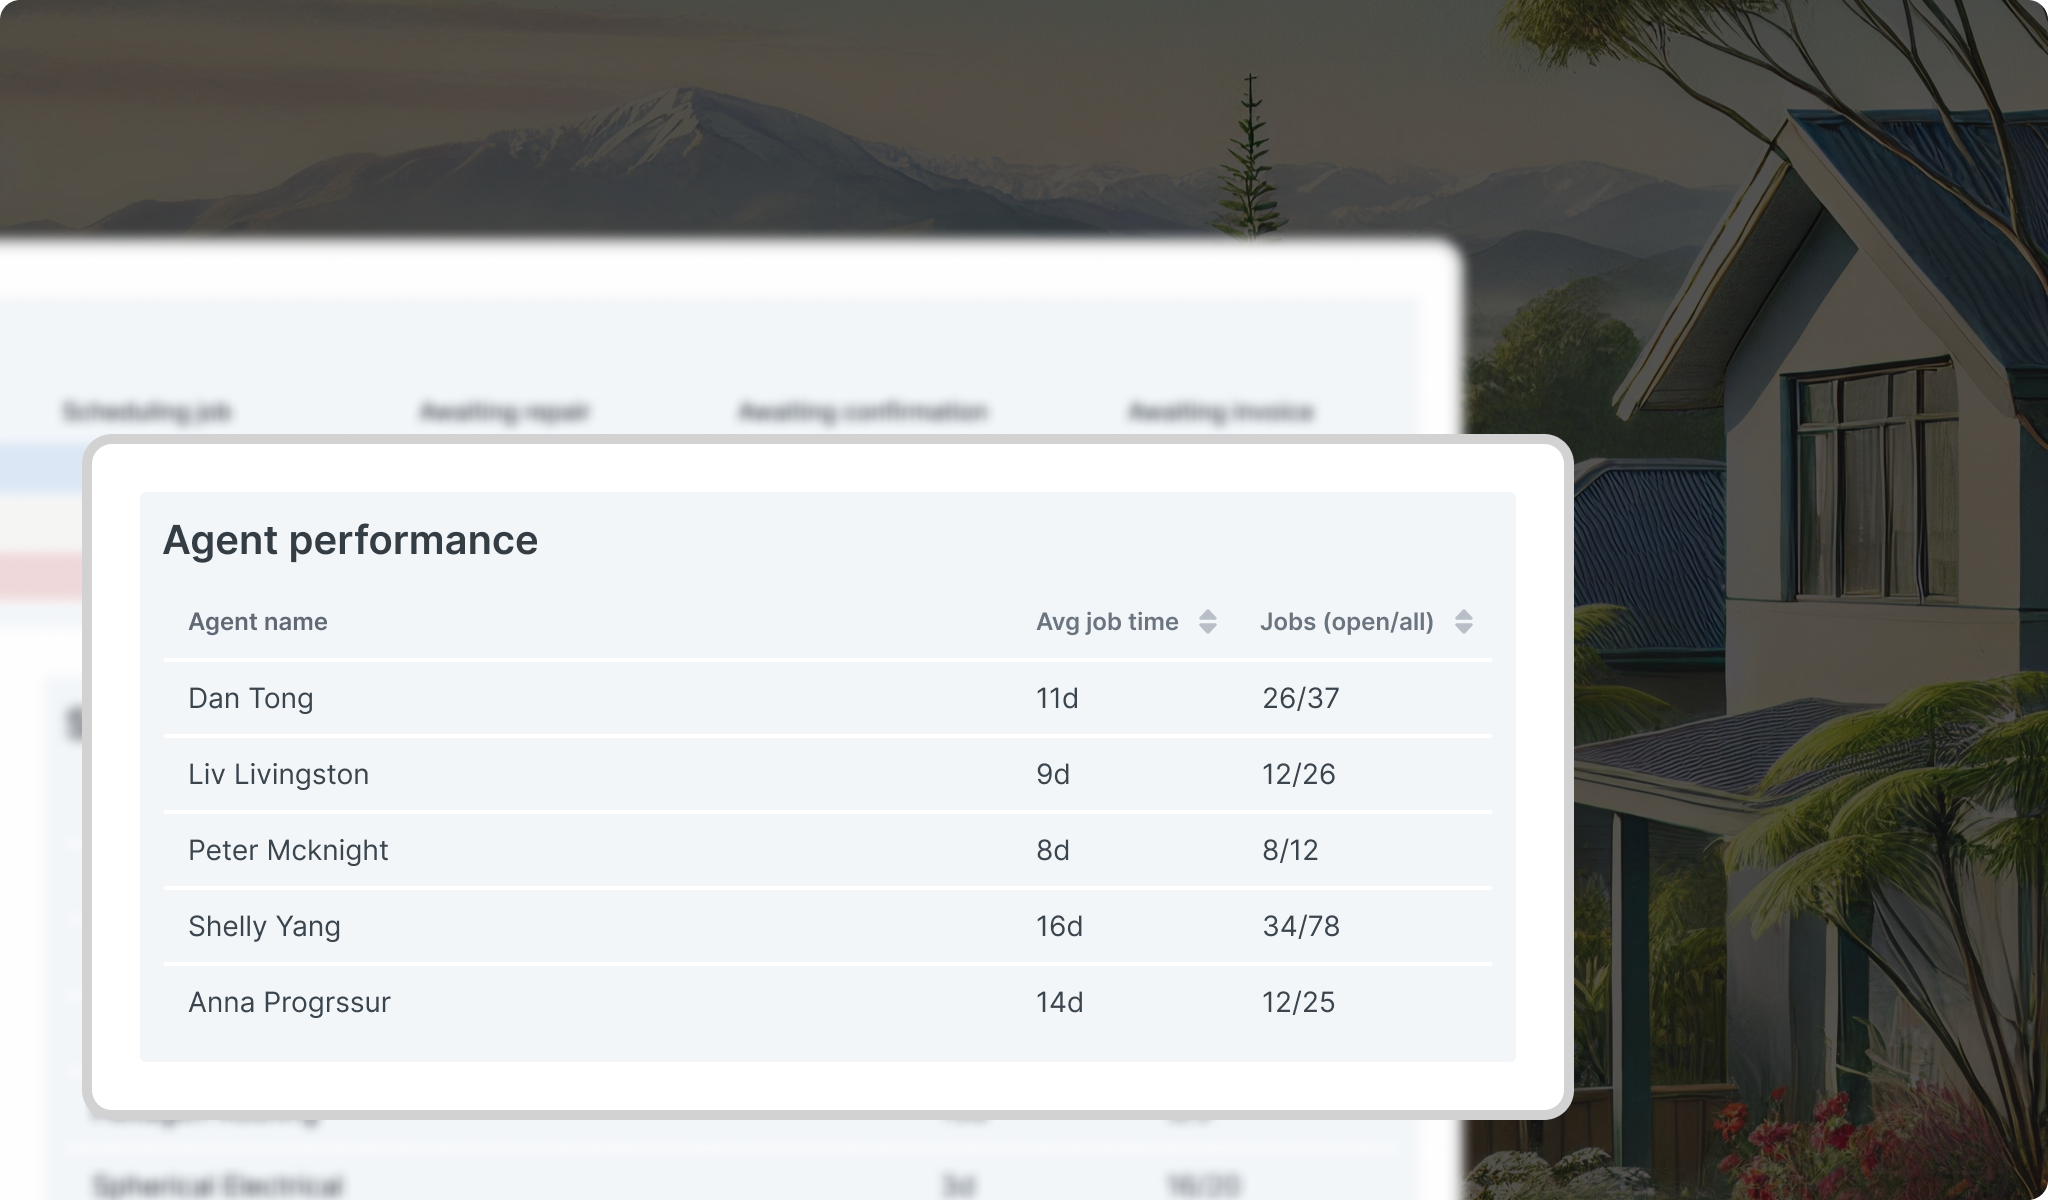This screenshot has height=1200, width=2048.
Task: Click Liv Livingston's 12/26 jobs count
Action: pos(1299,774)
